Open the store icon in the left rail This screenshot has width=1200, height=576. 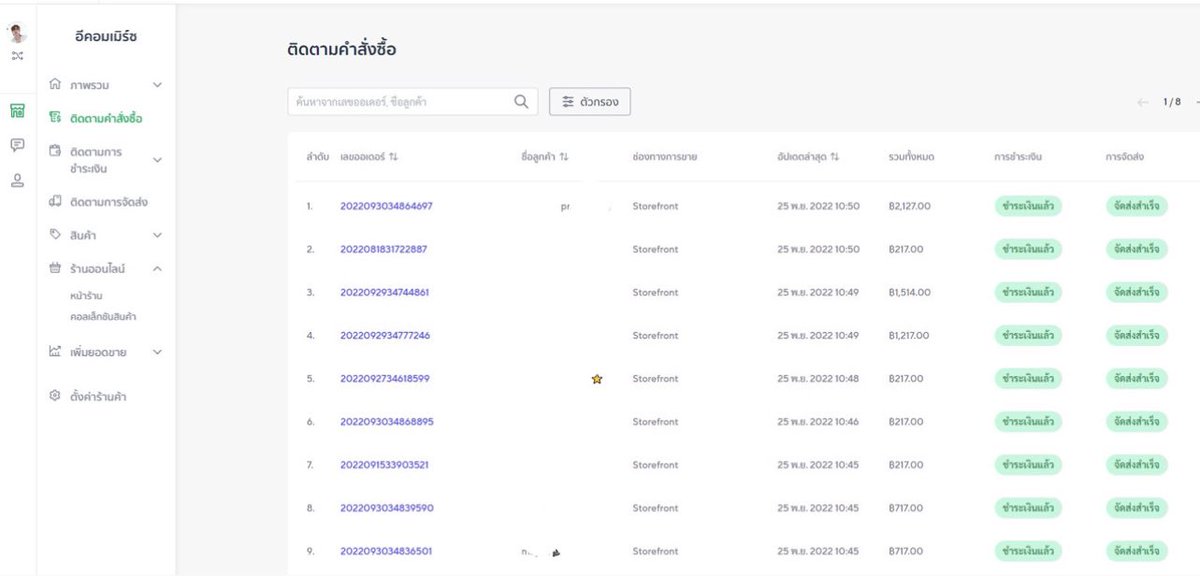(17, 111)
